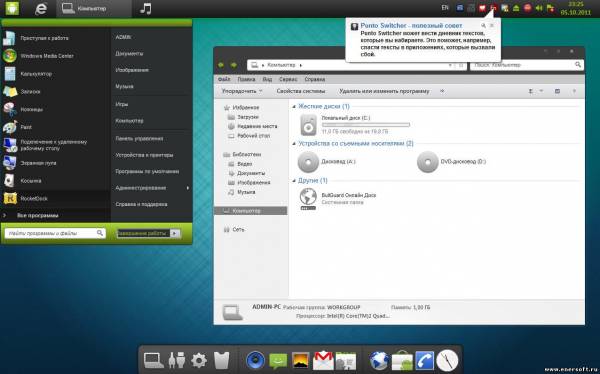The width and height of the screenshot is (600, 374).
Task: Collapse the Другие (1) group
Action: click(x=294, y=181)
